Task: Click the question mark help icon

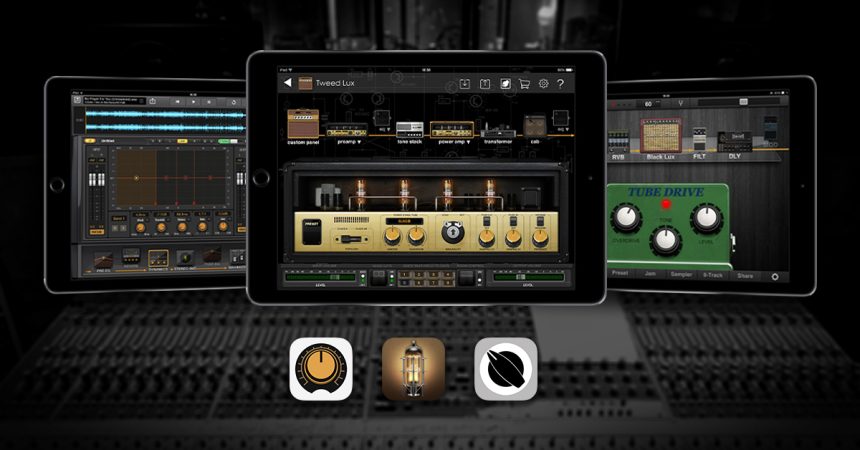Action: click(561, 84)
